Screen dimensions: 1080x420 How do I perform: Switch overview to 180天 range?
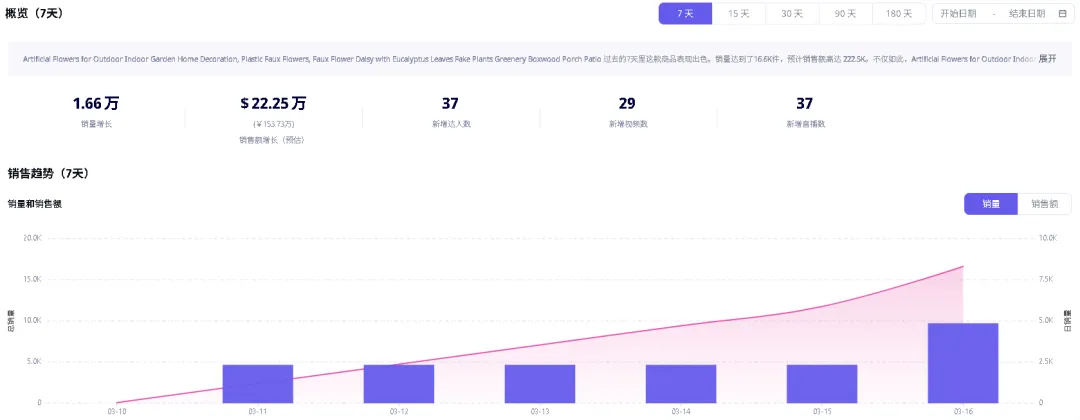click(x=898, y=14)
